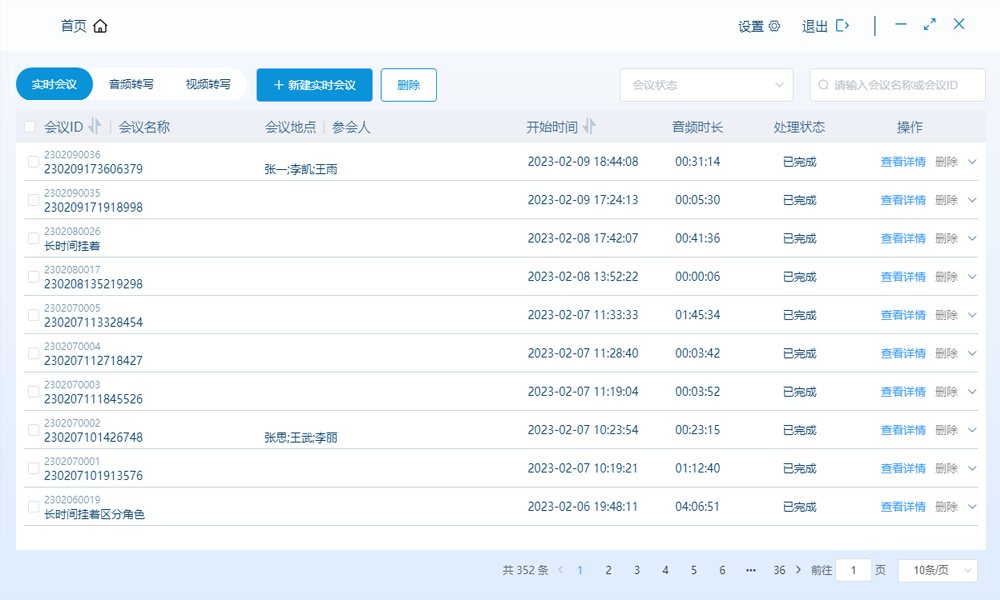This screenshot has height=600, width=1000.
Task: Open the 10条/页 page size dropdown
Action: [x=937, y=570]
